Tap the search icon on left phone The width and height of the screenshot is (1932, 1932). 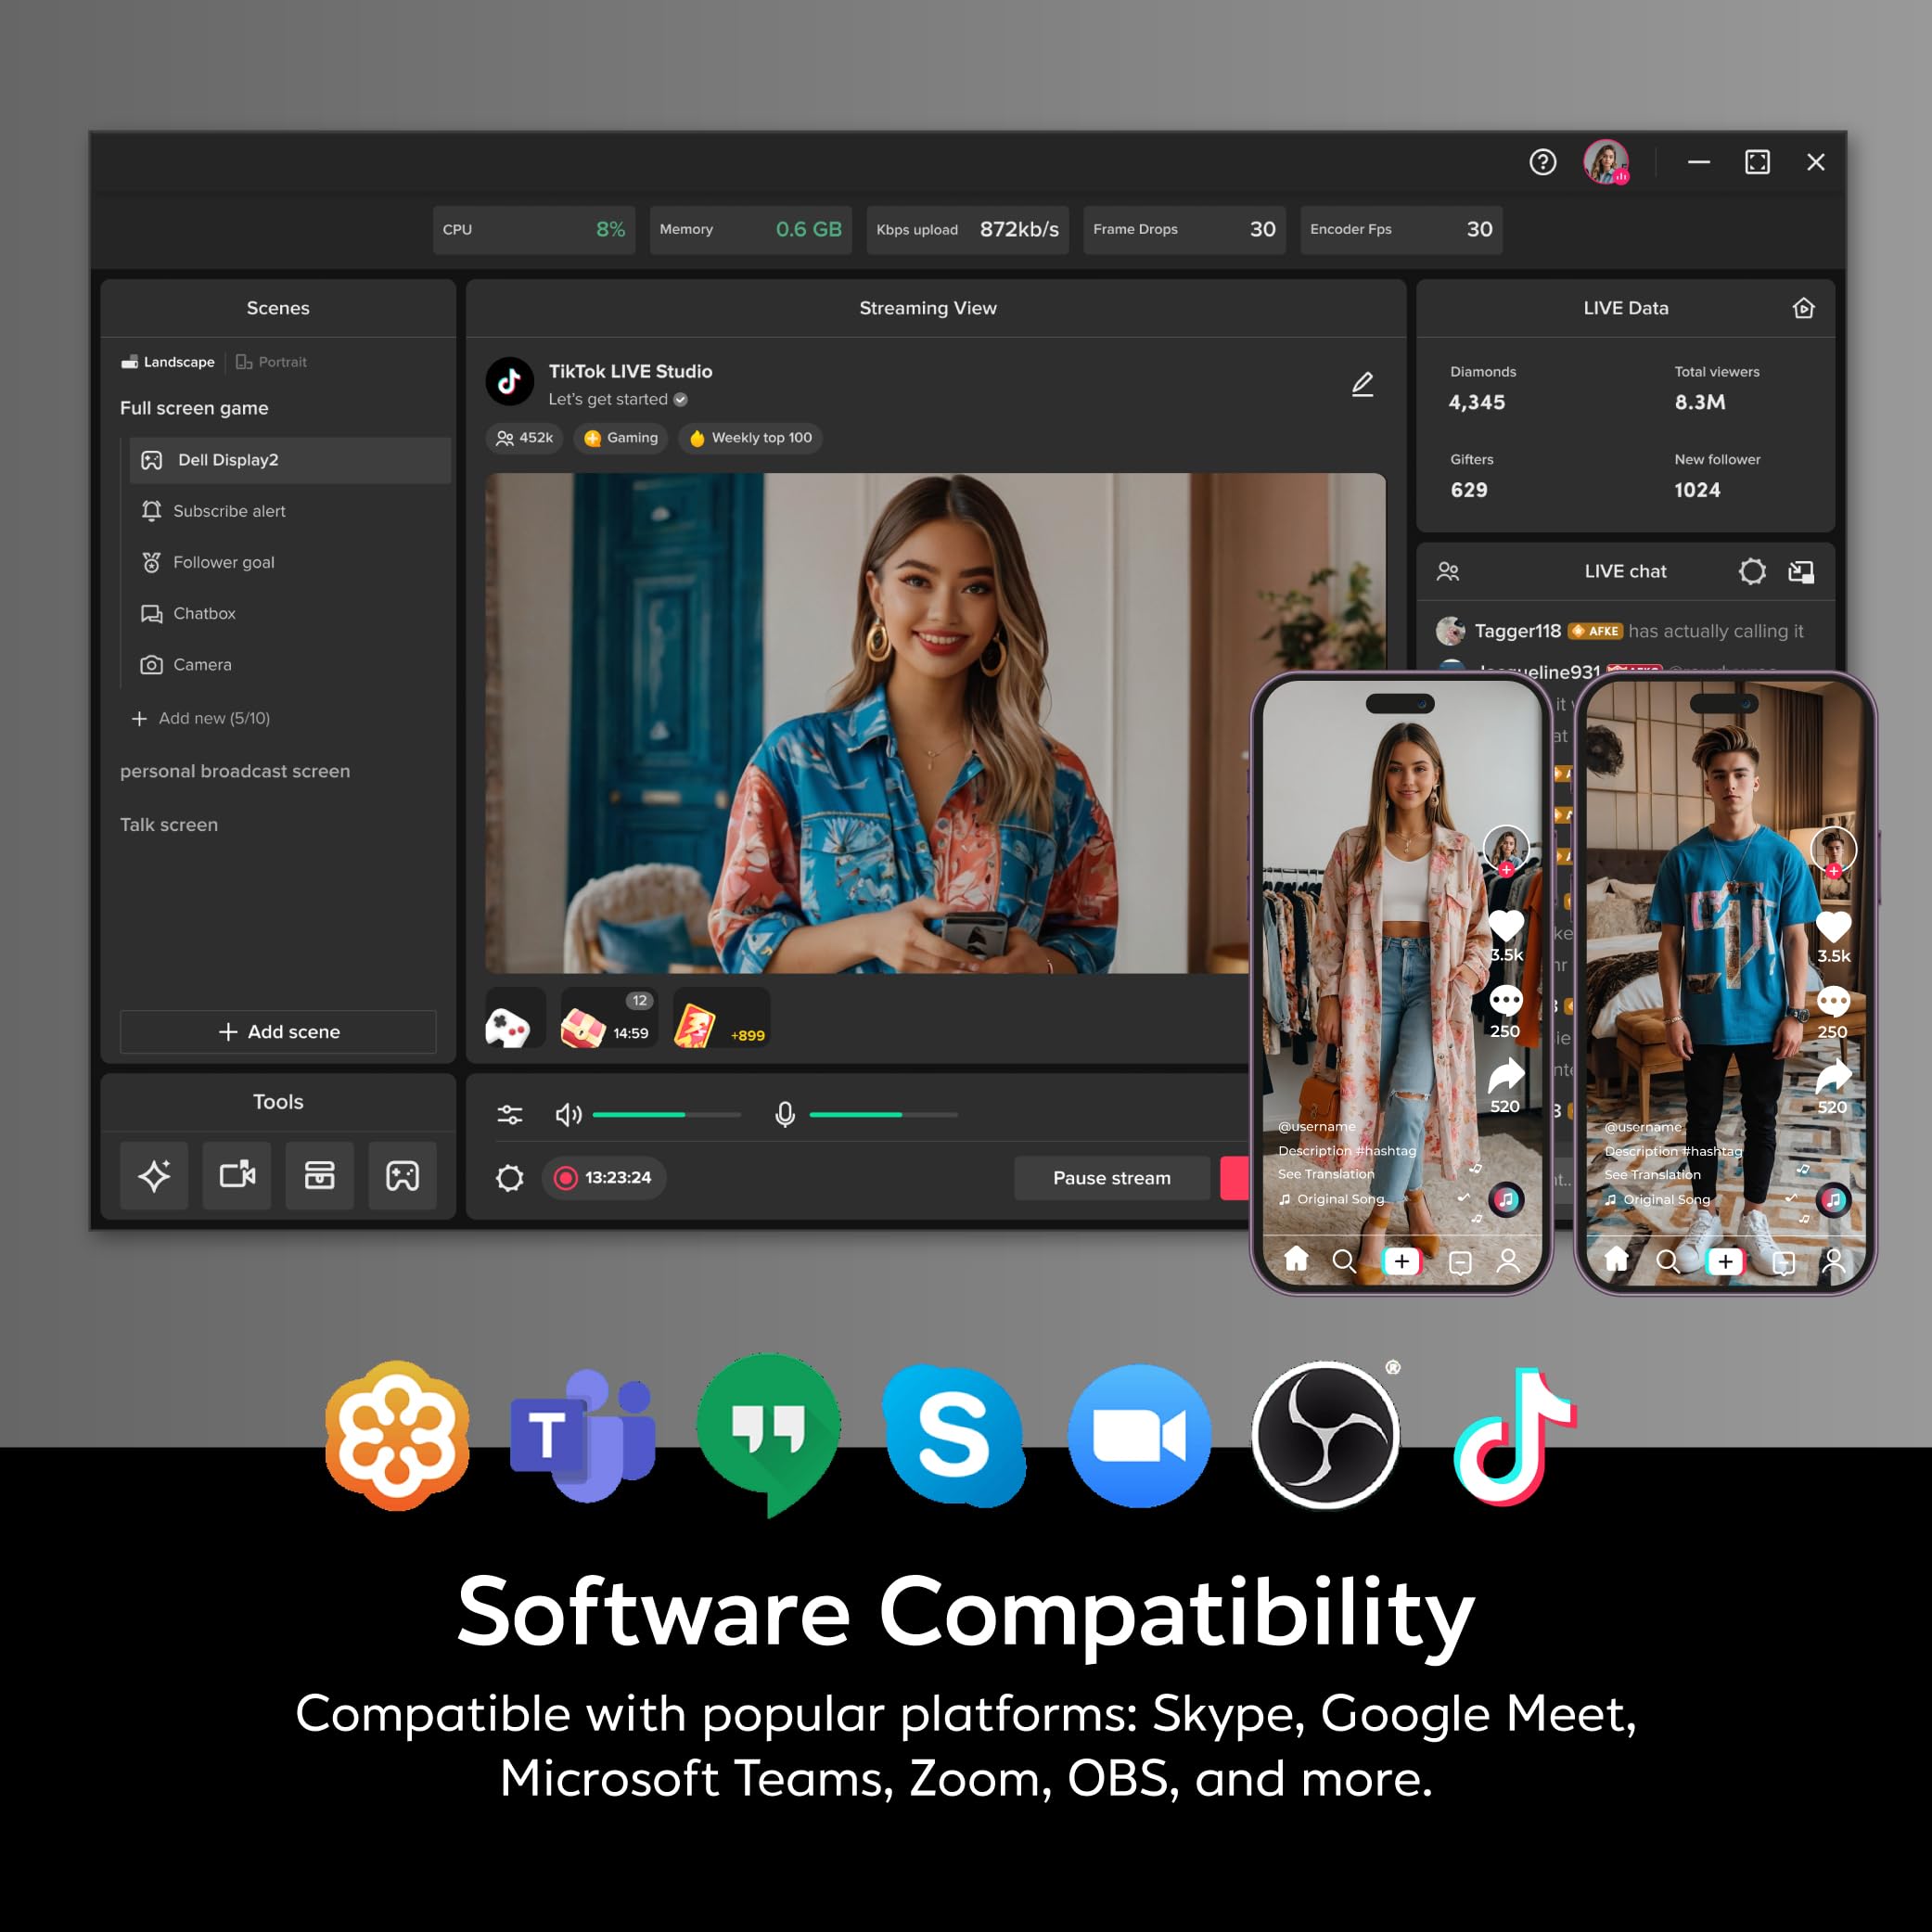pos(1344,1261)
